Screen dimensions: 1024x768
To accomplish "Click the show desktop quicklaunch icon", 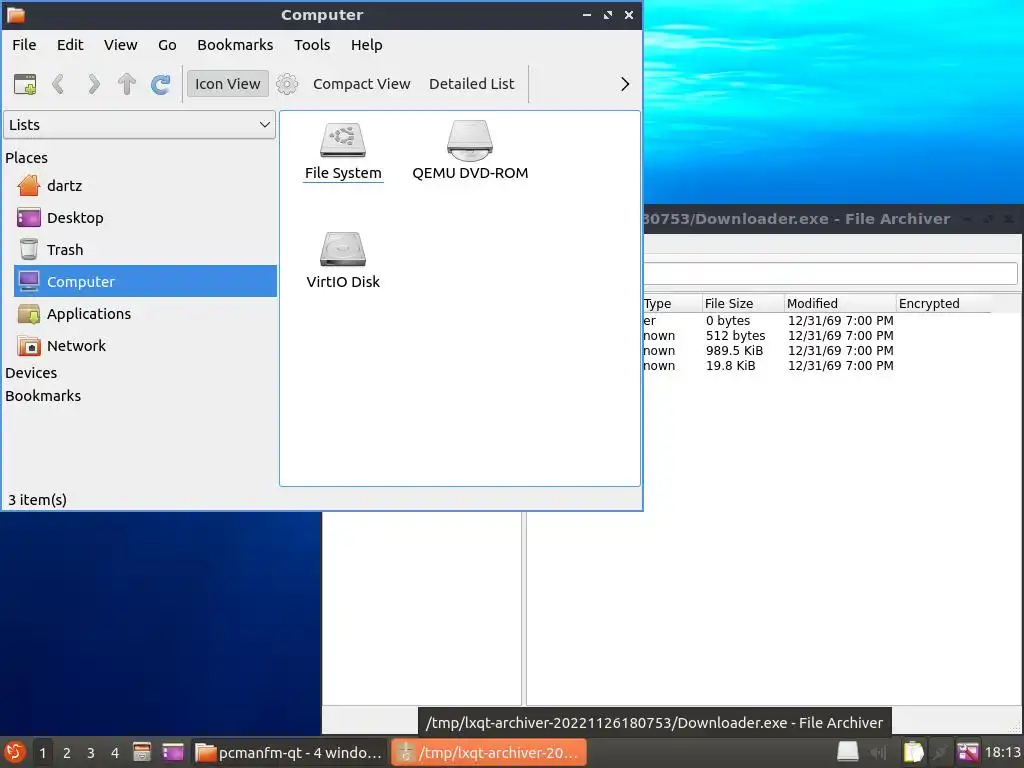I will 173,753.
